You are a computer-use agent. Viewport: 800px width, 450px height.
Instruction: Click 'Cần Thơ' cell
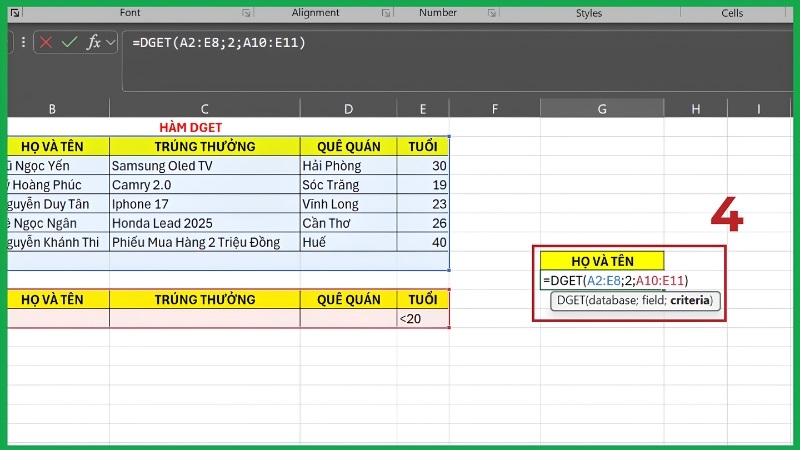348,223
